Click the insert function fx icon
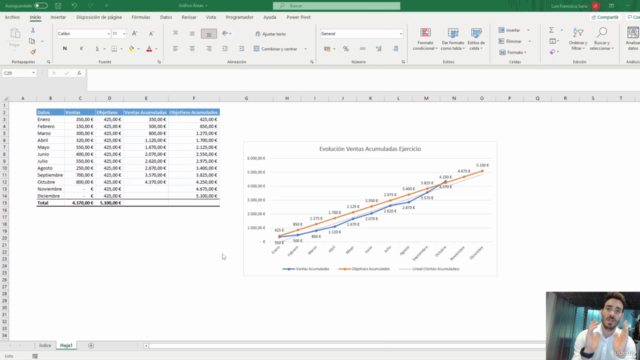640x360 pixels. pos(79,73)
